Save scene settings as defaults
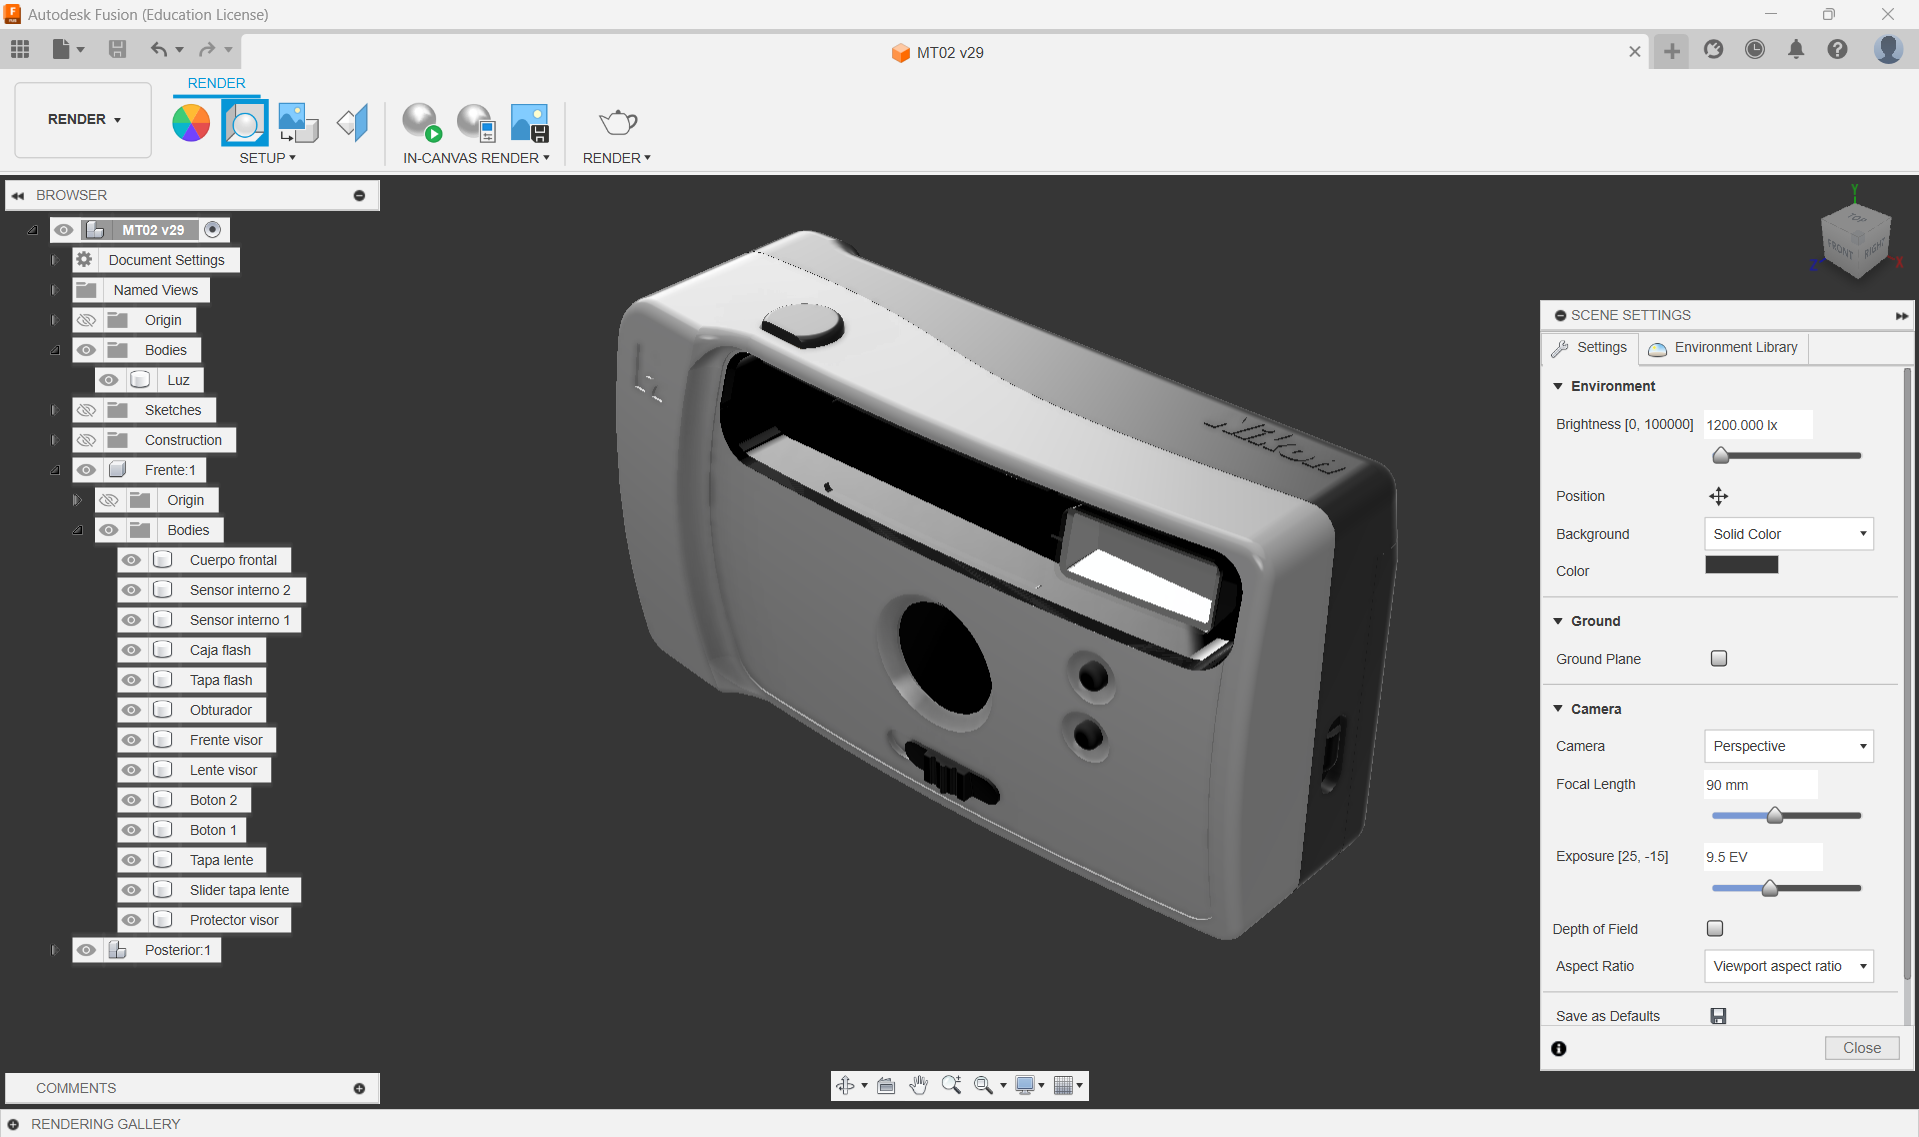Image resolution: width=1919 pixels, height=1137 pixels. pyautogui.click(x=1718, y=1016)
